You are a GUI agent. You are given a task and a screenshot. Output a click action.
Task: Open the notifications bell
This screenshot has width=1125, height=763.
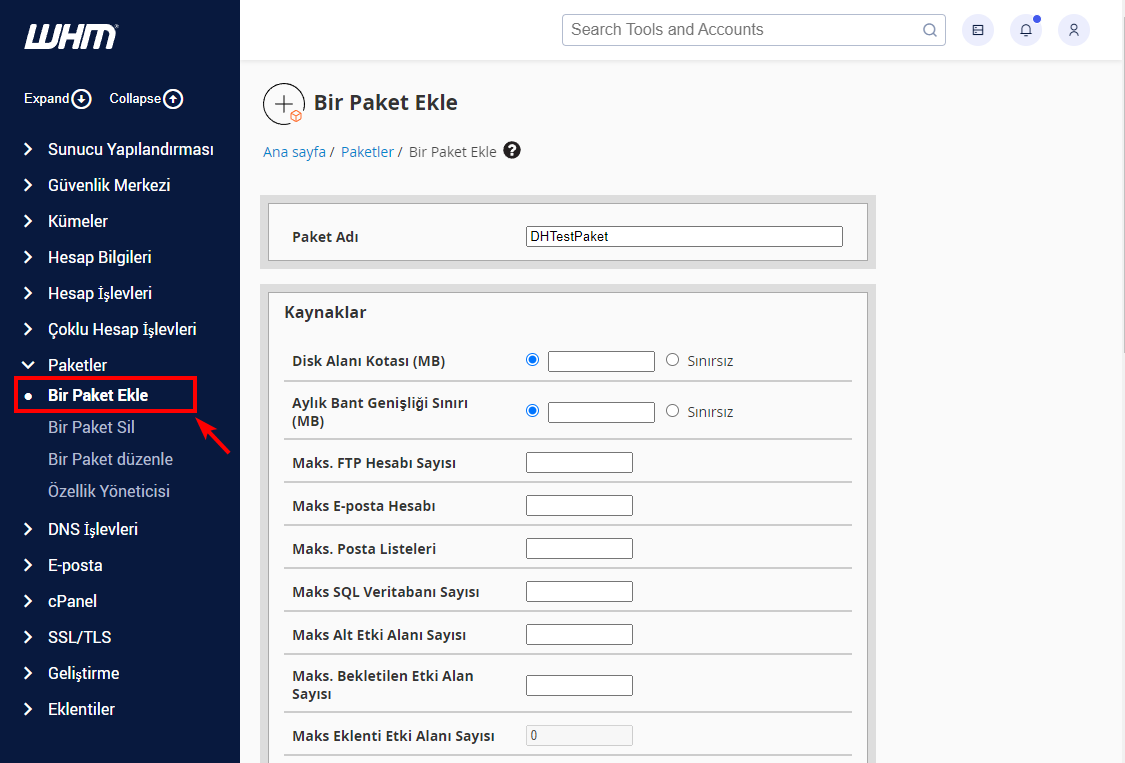[1025, 30]
